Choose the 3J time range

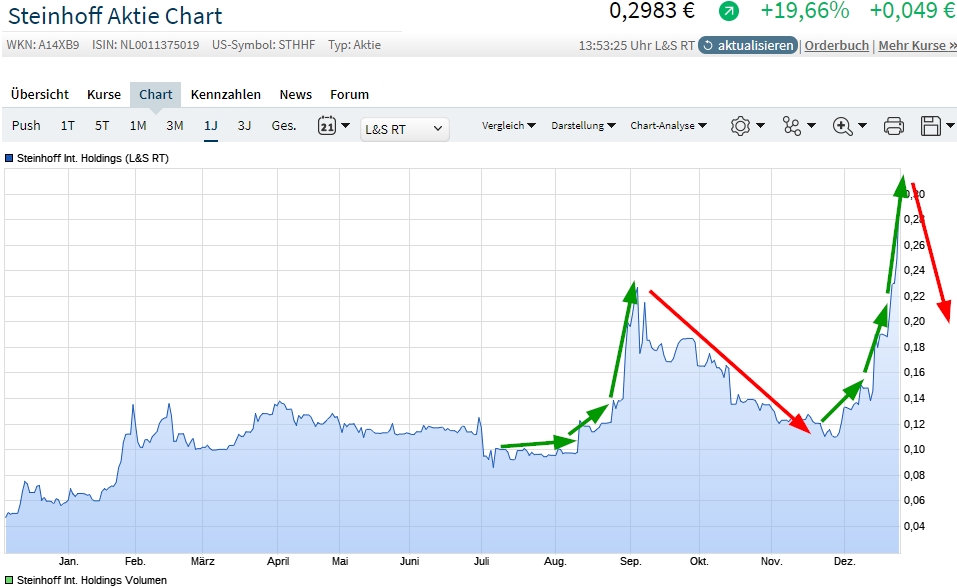[x=244, y=126]
